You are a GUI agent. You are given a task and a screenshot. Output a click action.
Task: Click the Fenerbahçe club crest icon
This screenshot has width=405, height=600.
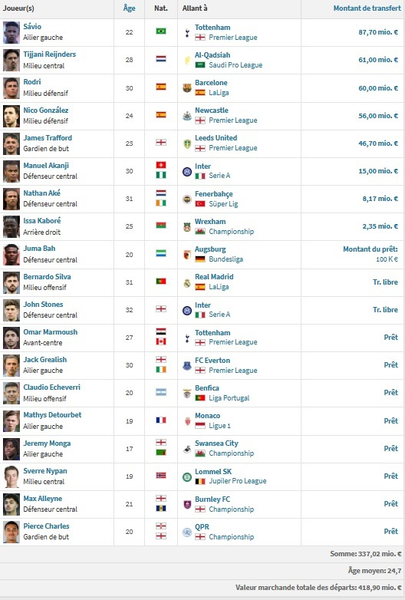[x=187, y=199]
